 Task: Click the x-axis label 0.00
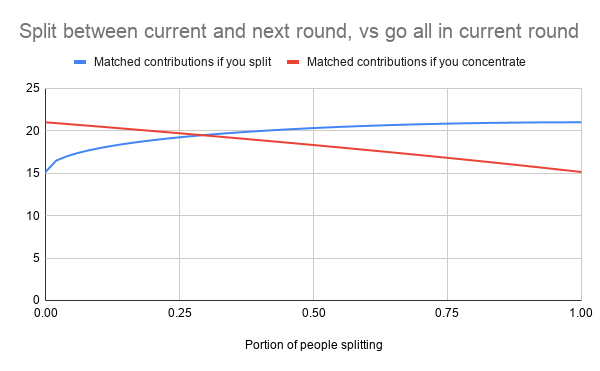46,313
